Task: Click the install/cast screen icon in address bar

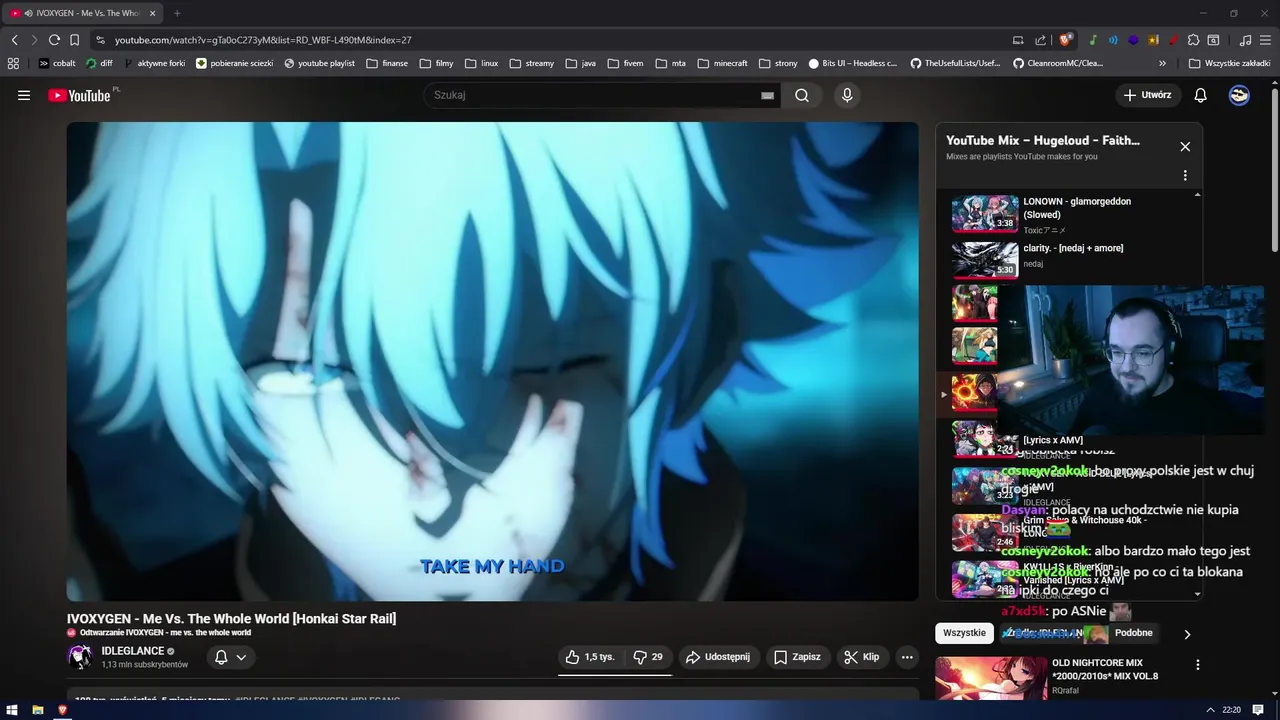Action: tap(1018, 40)
